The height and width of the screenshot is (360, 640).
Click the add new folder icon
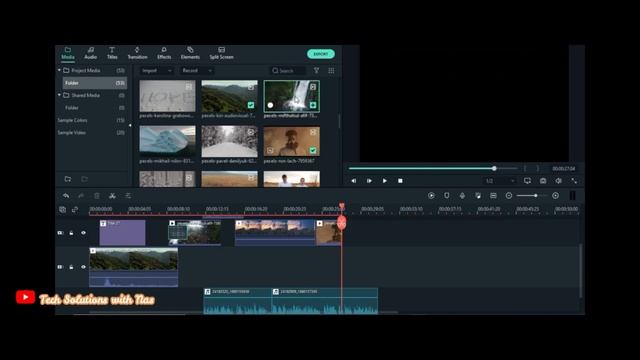pos(68,179)
